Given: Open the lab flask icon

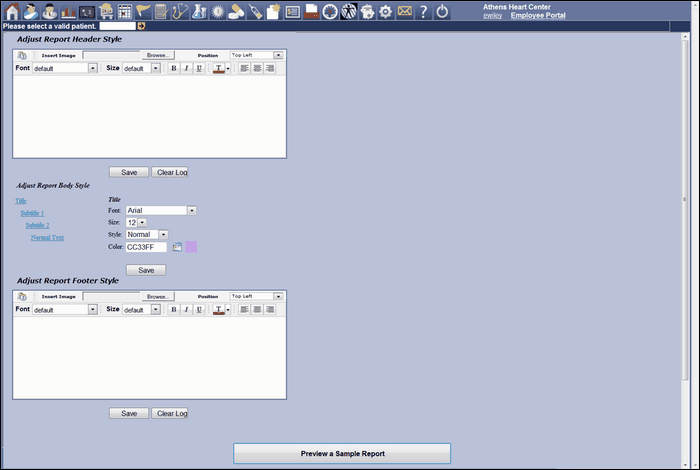Looking at the screenshot, I should (199, 12).
